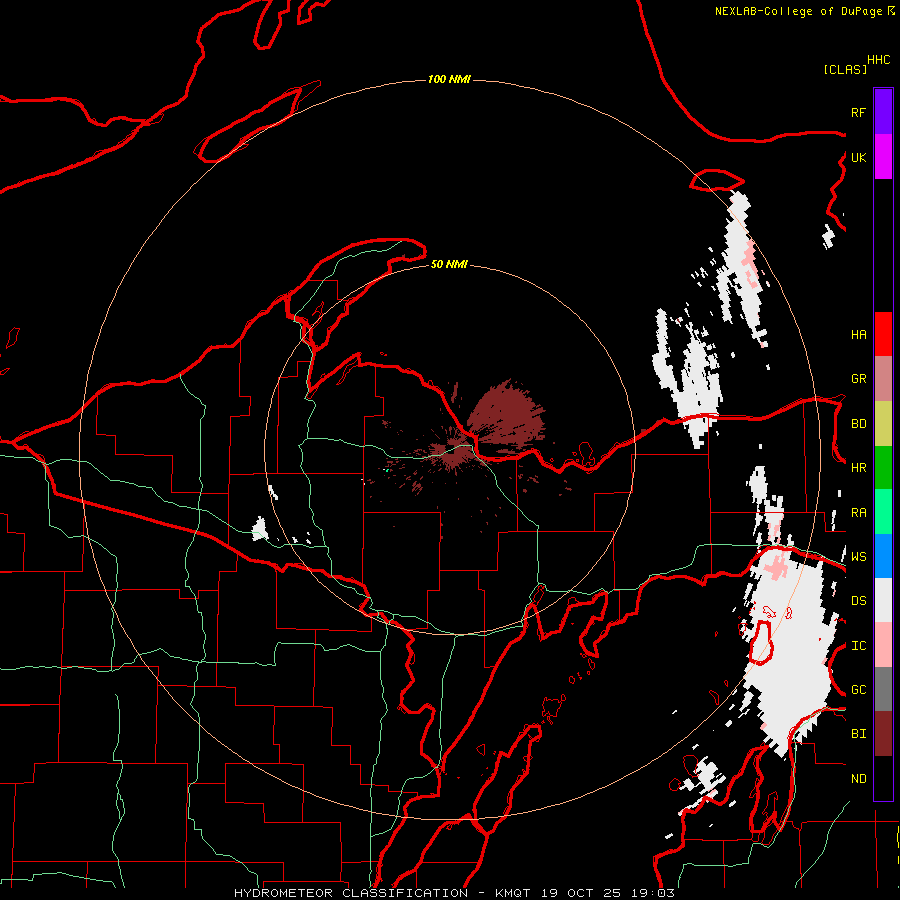This screenshot has height=900, width=900.
Task: Click the GR dusty-pink legend swatch
Action: pos(883,379)
